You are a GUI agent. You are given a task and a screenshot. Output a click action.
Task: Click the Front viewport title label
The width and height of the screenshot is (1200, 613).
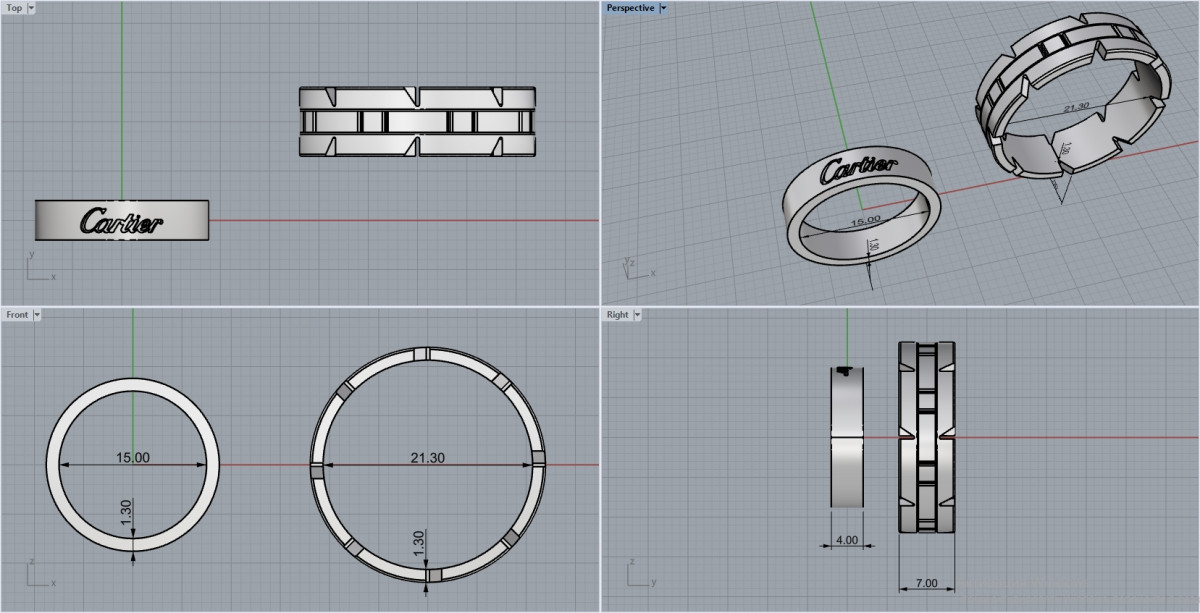[x=17, y=315]
